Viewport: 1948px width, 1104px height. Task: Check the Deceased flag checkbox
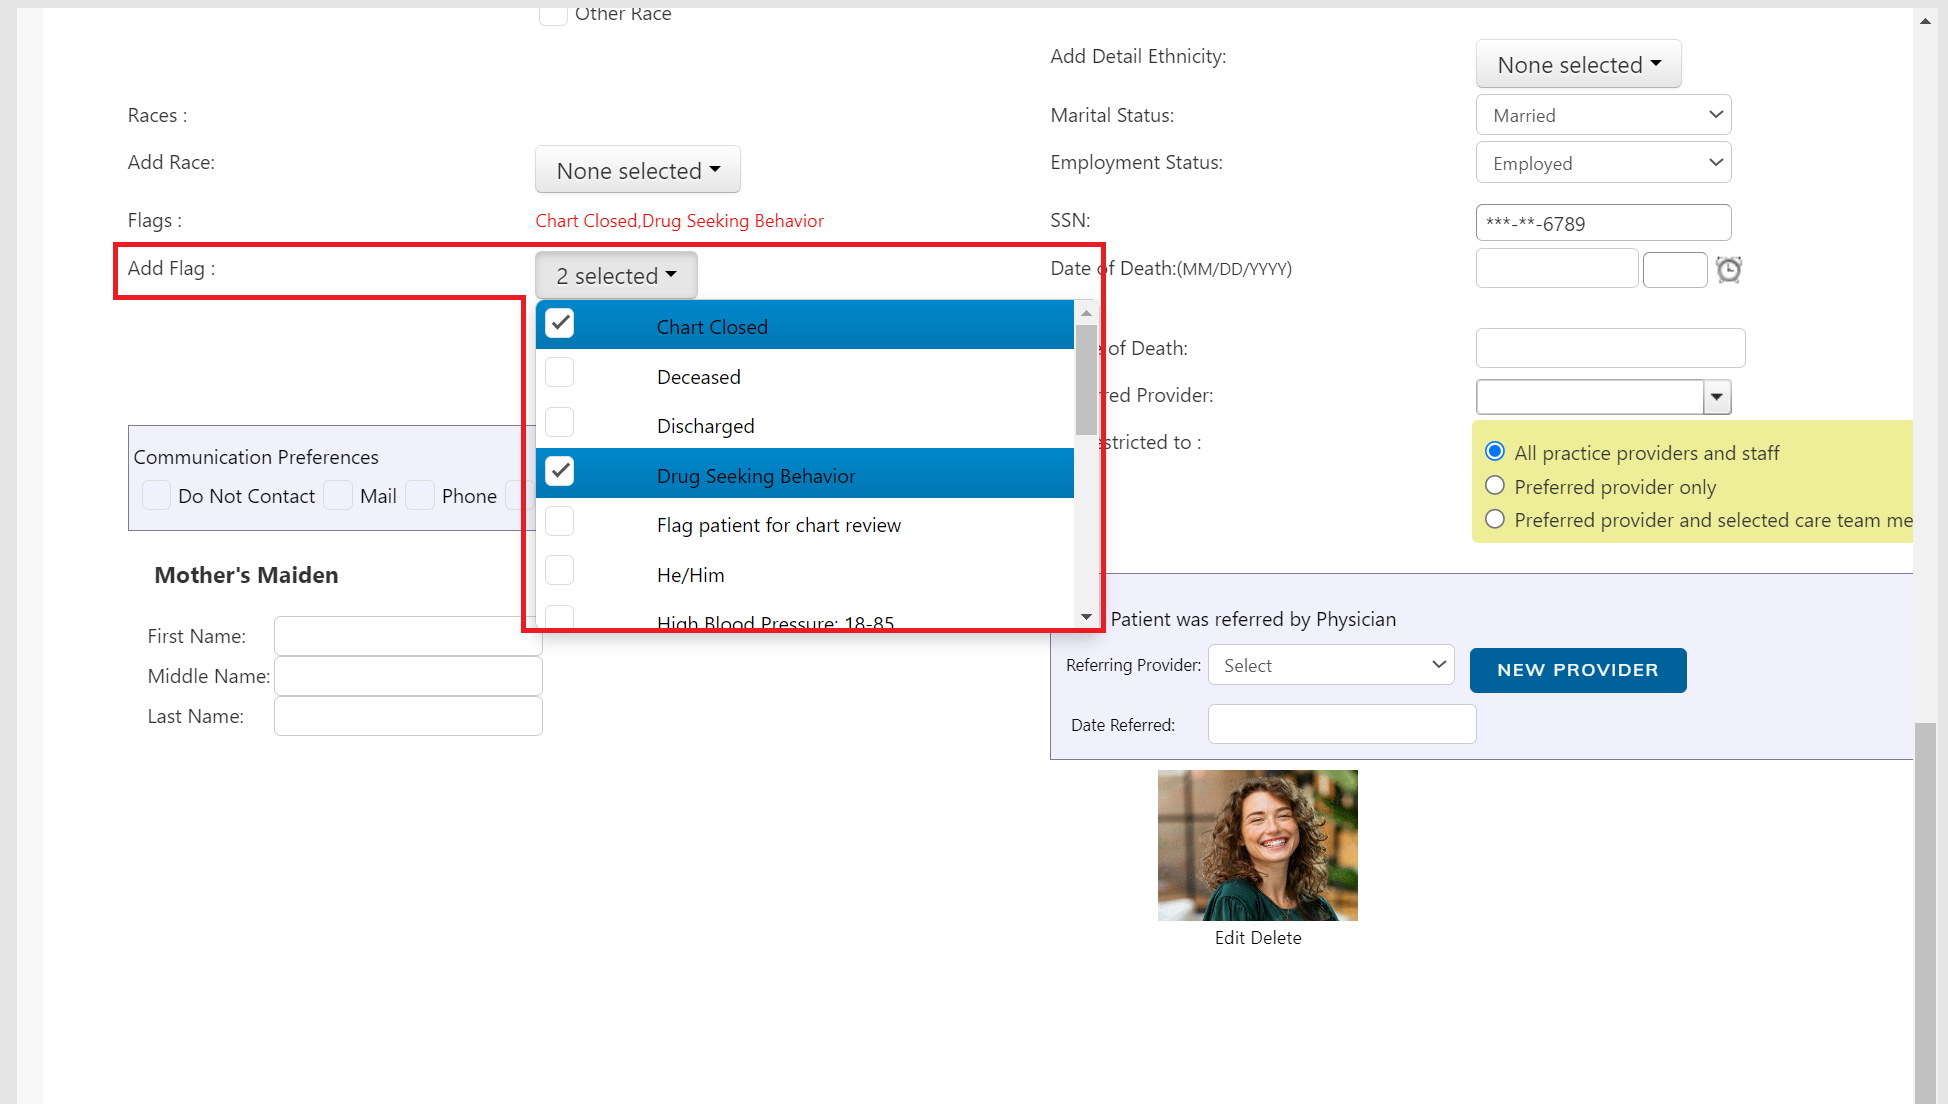pos(559,372)
